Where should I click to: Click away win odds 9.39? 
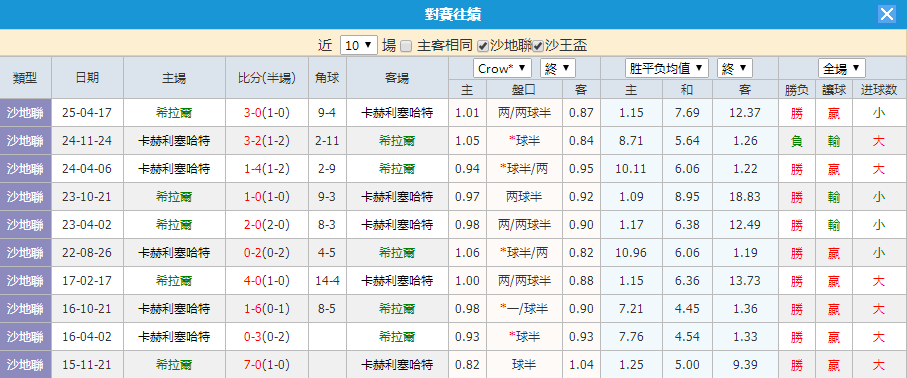(745, 365)
